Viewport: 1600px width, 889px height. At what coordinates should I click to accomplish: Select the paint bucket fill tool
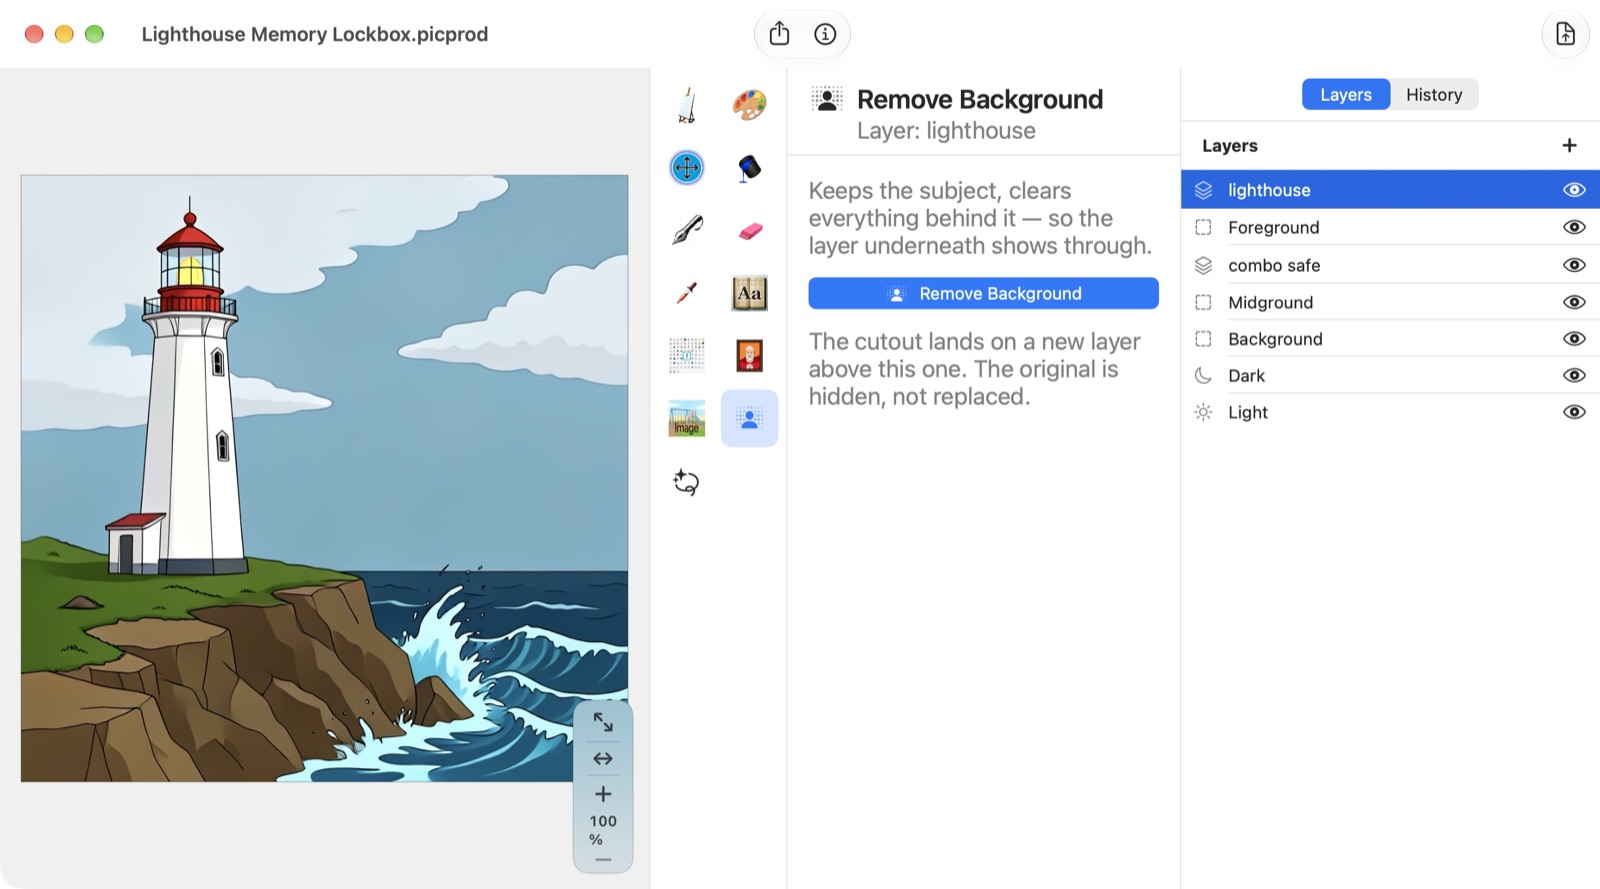click(749, 168)
